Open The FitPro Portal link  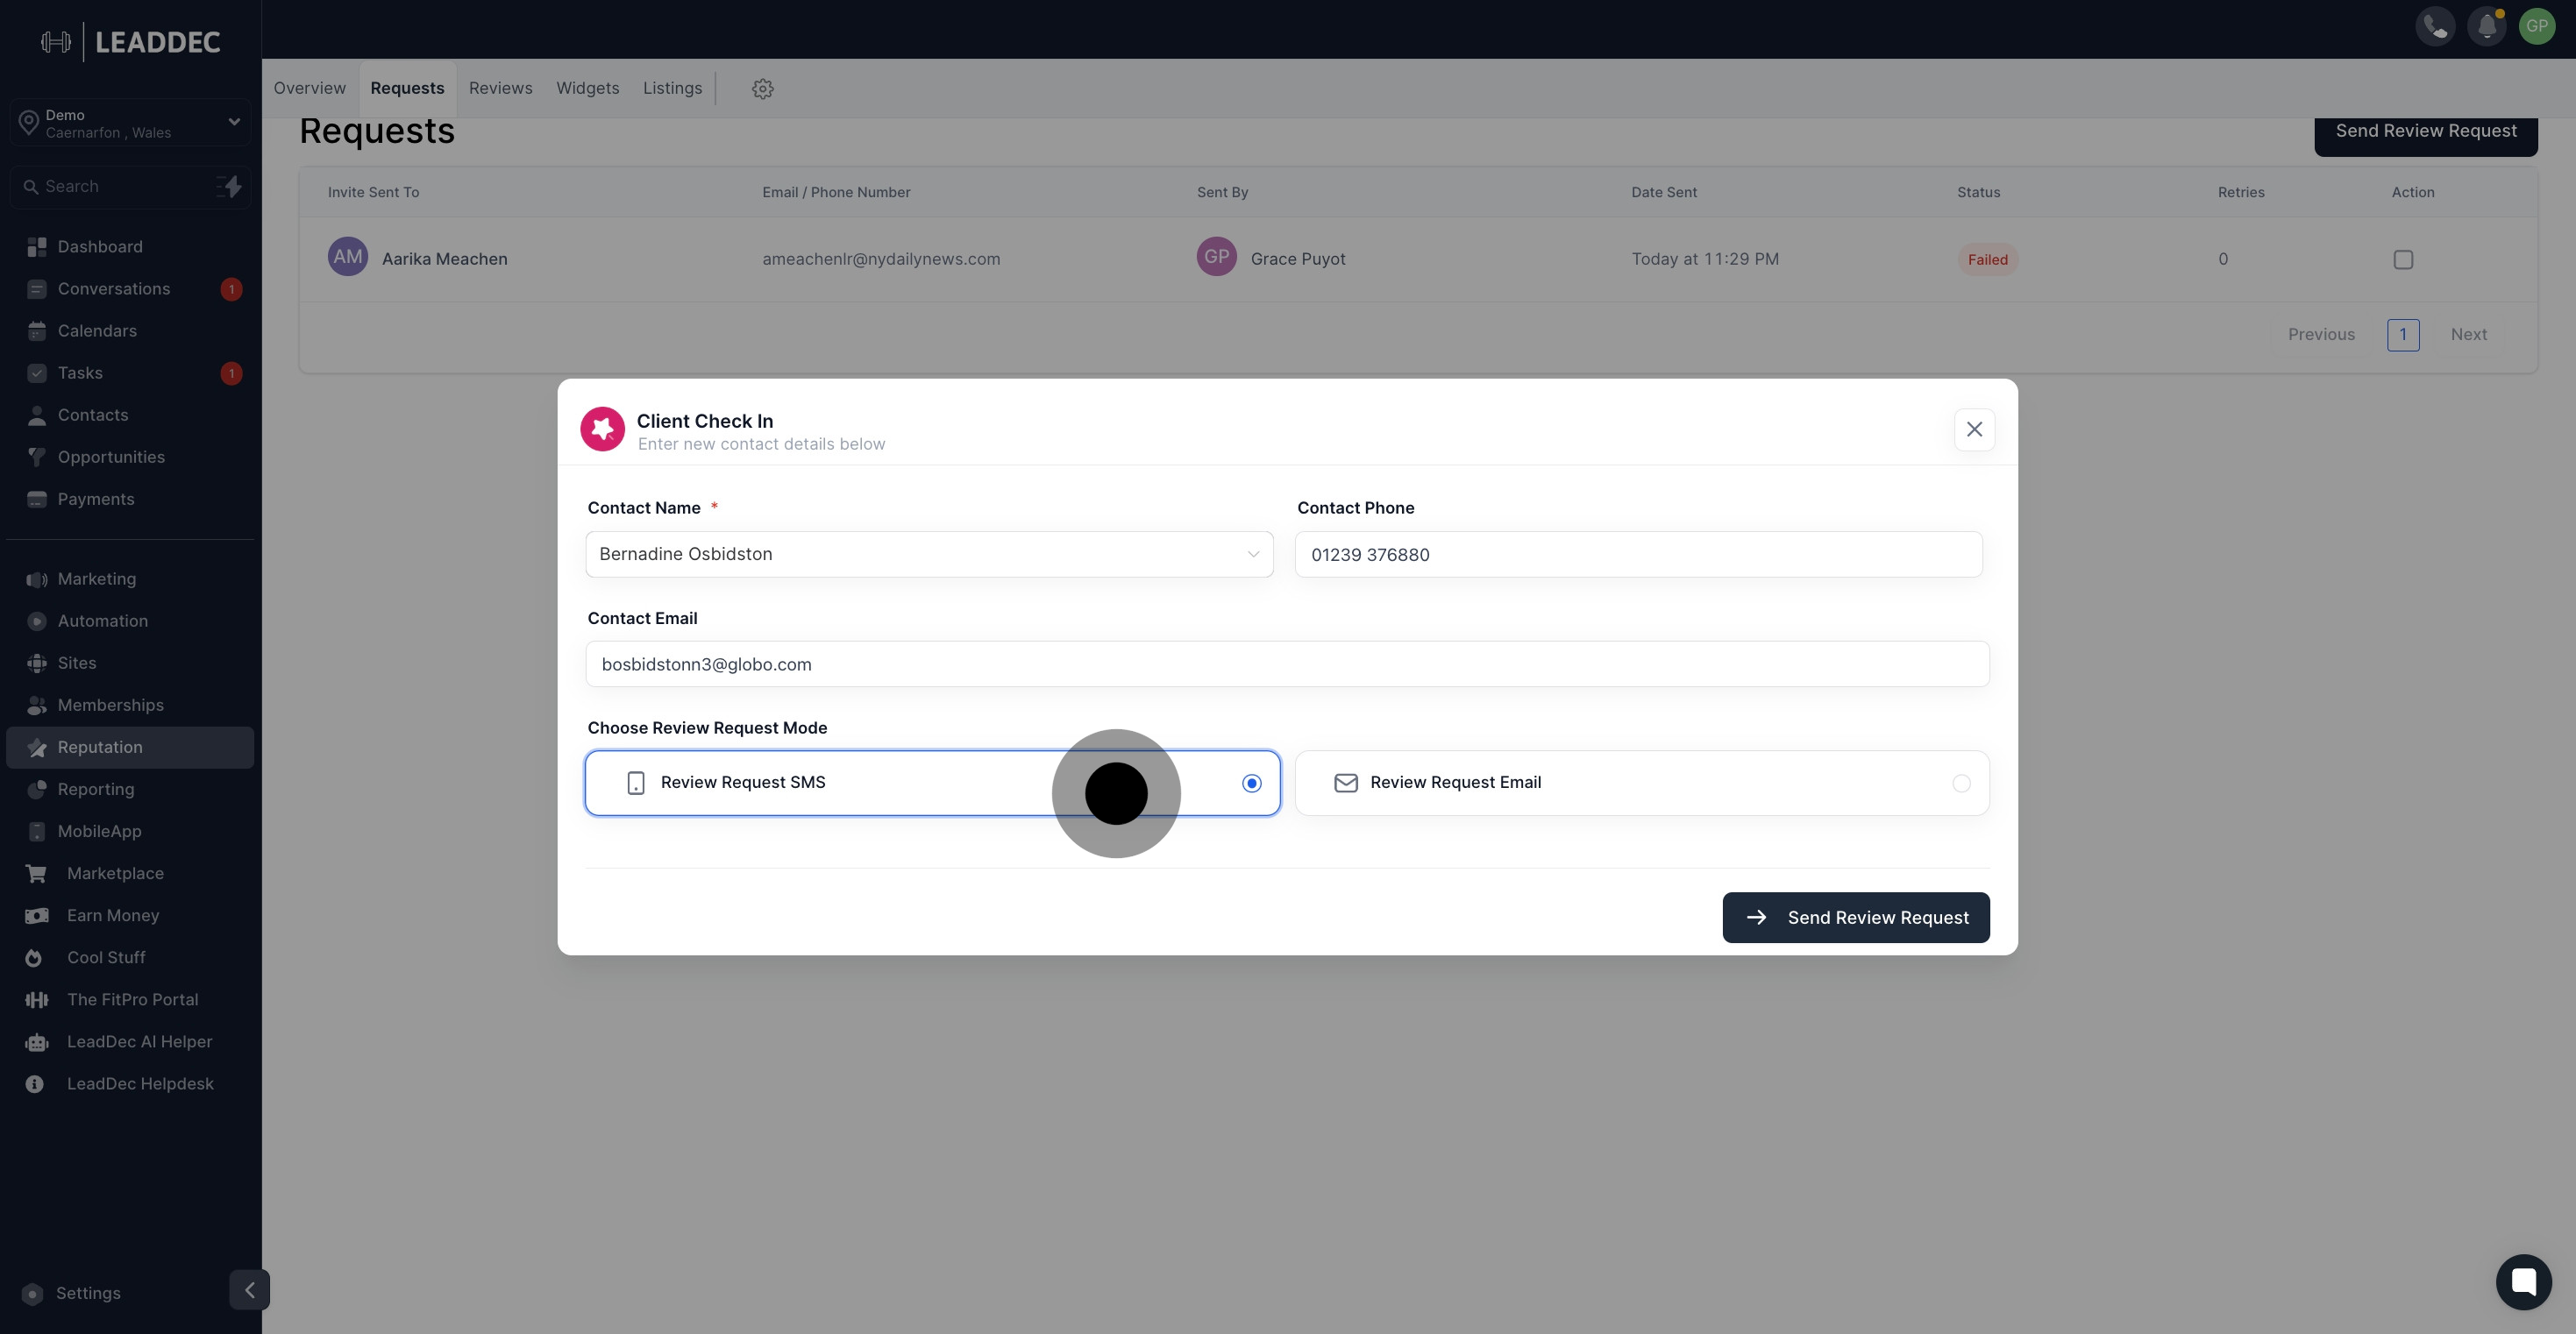click(x=130, y=999)
